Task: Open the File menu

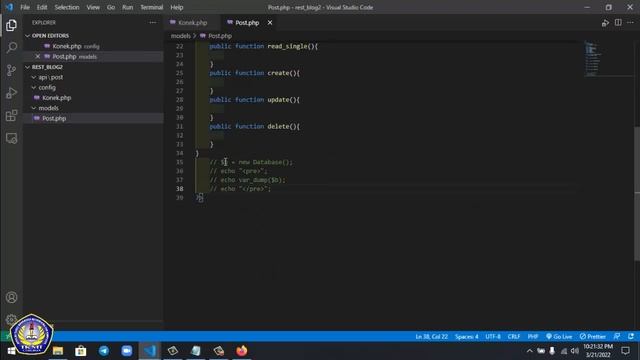Action: 25,7
